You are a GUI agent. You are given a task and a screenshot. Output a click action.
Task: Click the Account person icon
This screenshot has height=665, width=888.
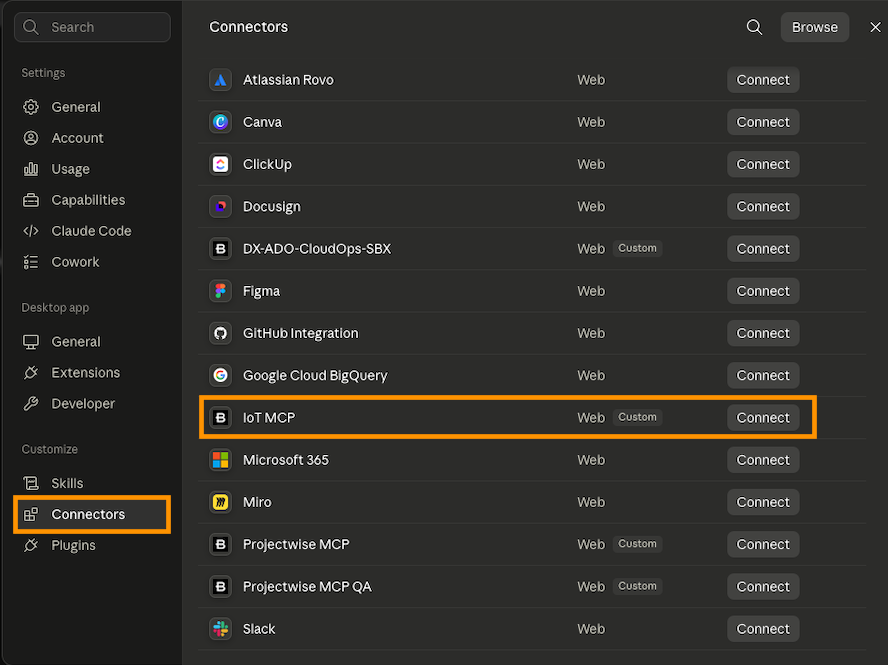tap(31, 138)
